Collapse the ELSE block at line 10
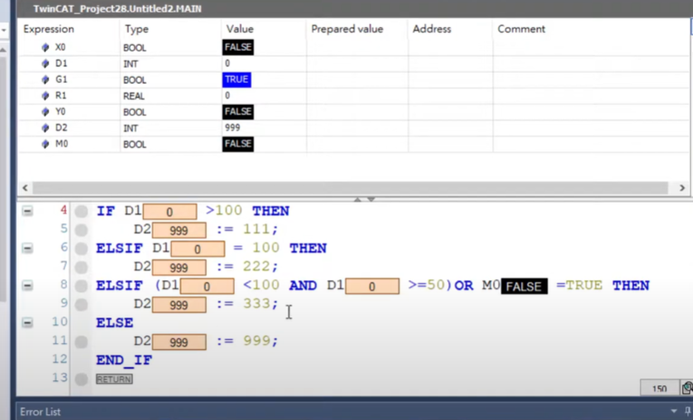Screen dimensions: 693x420 [x=27, y=323]
